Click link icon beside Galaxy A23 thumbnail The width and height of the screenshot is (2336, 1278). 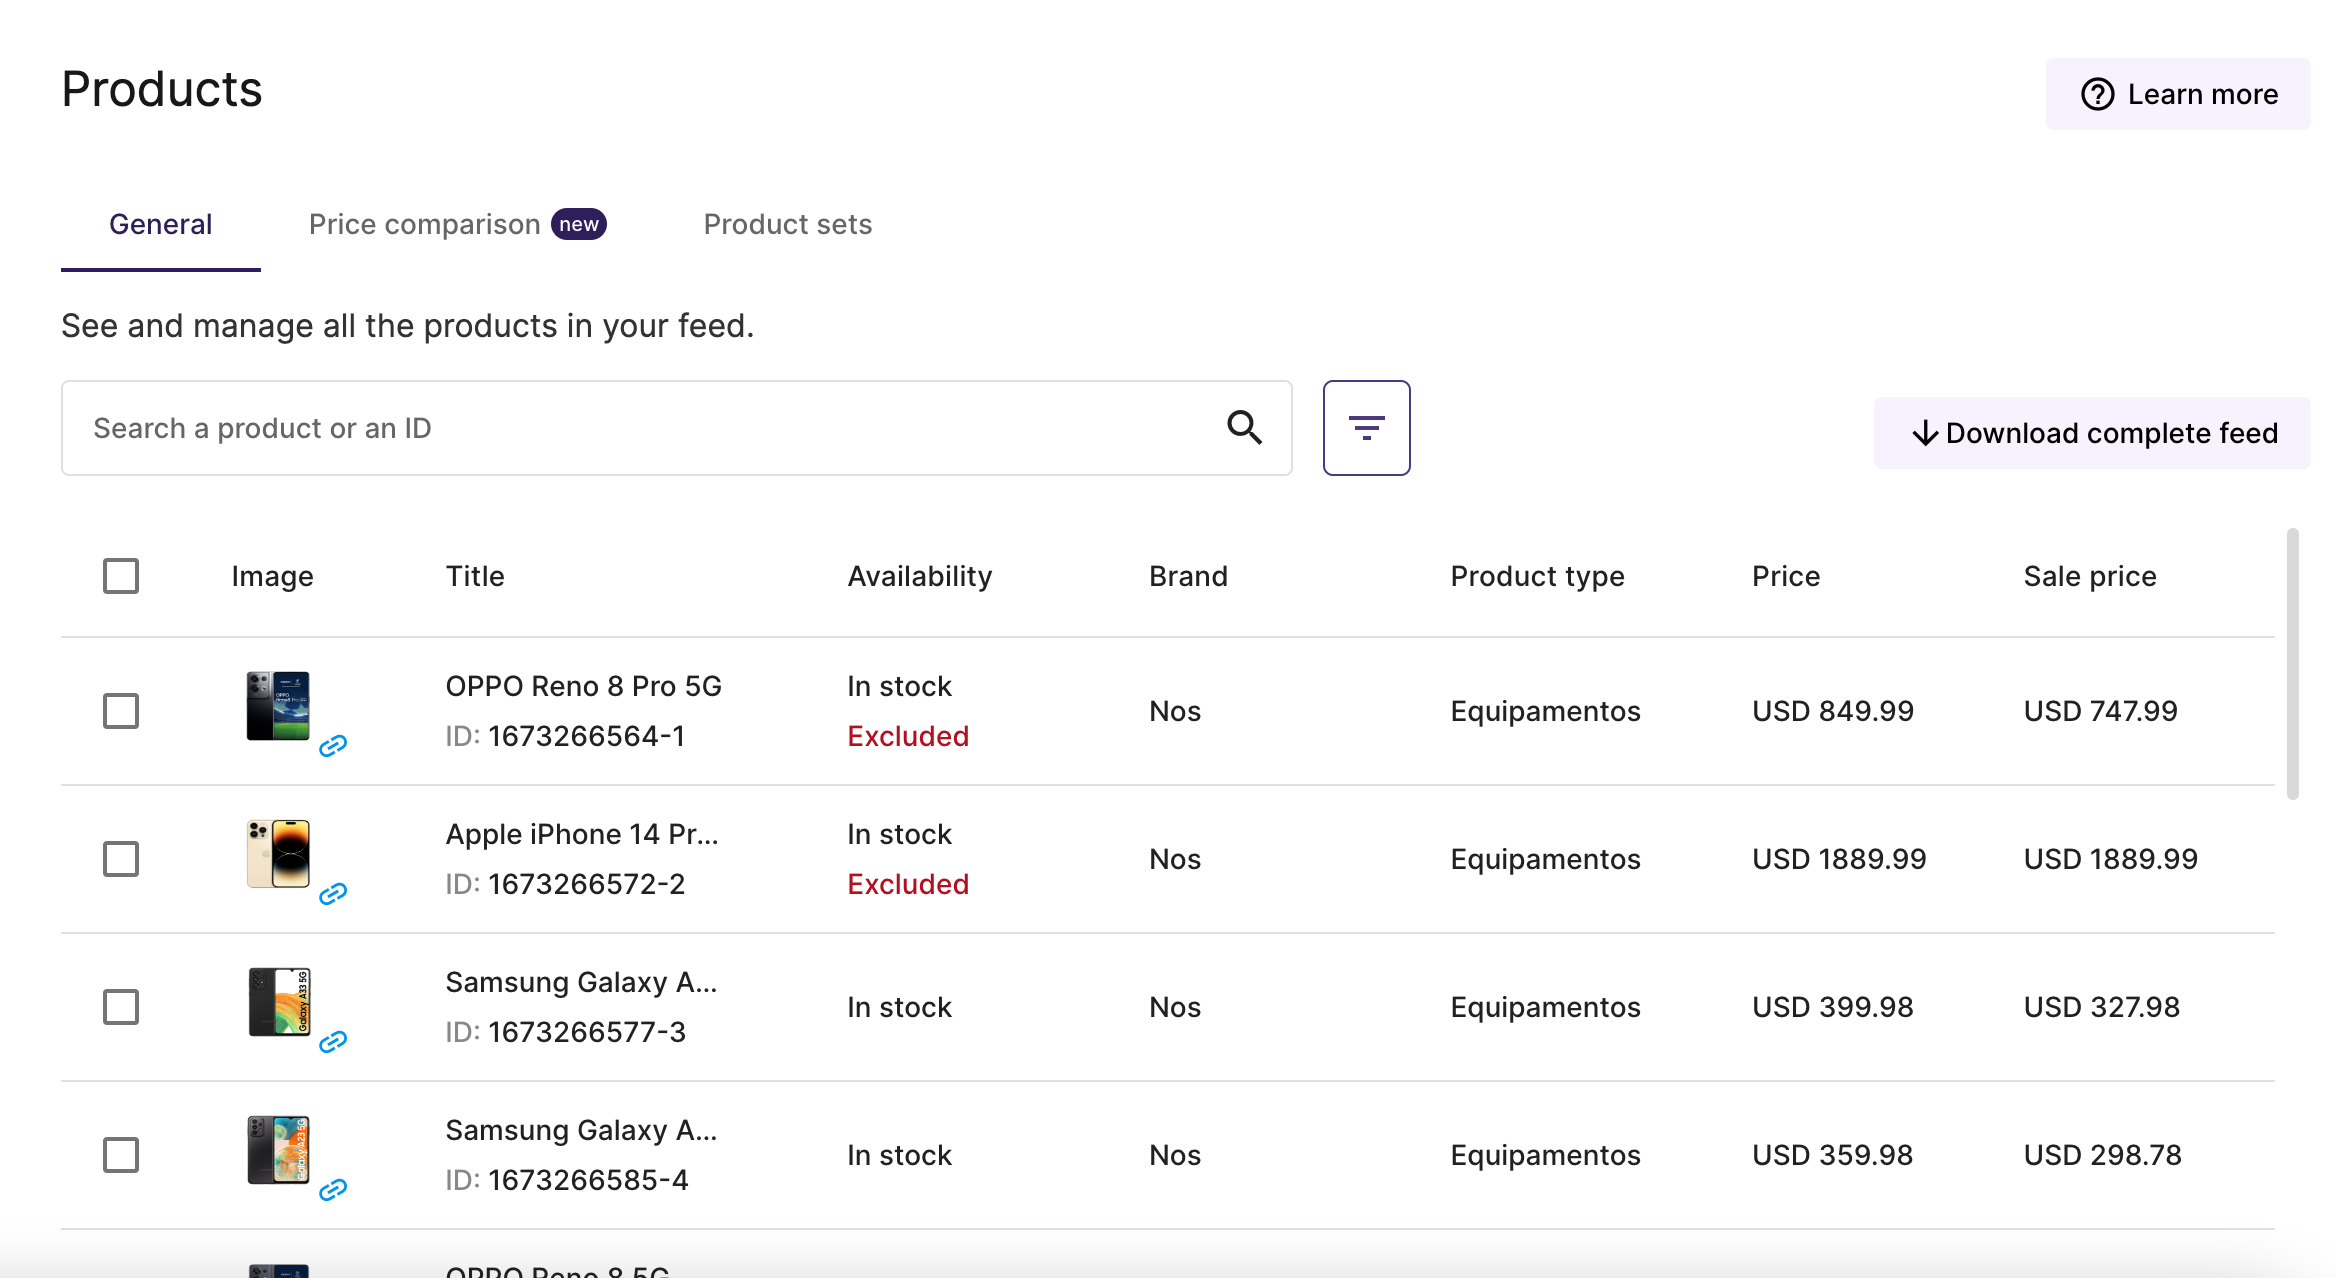click(x=333, y=1189)
